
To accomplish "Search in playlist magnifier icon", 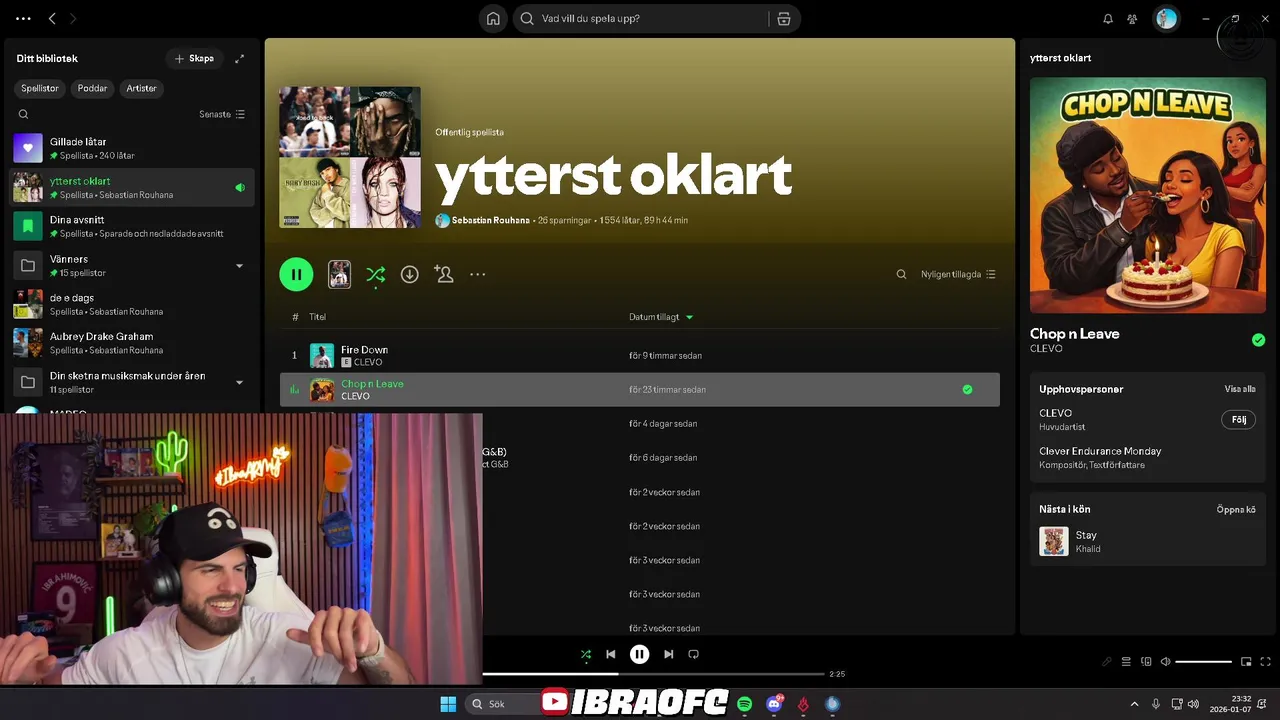I will tap(901, 274).
